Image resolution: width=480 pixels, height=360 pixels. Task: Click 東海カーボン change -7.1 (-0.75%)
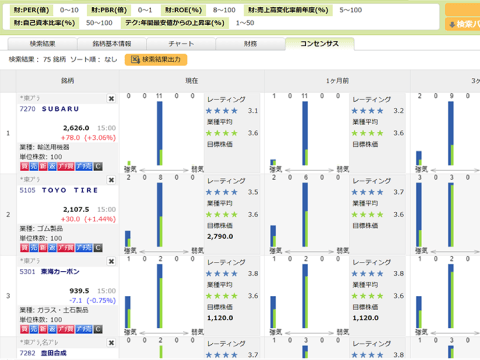(93, 301)
